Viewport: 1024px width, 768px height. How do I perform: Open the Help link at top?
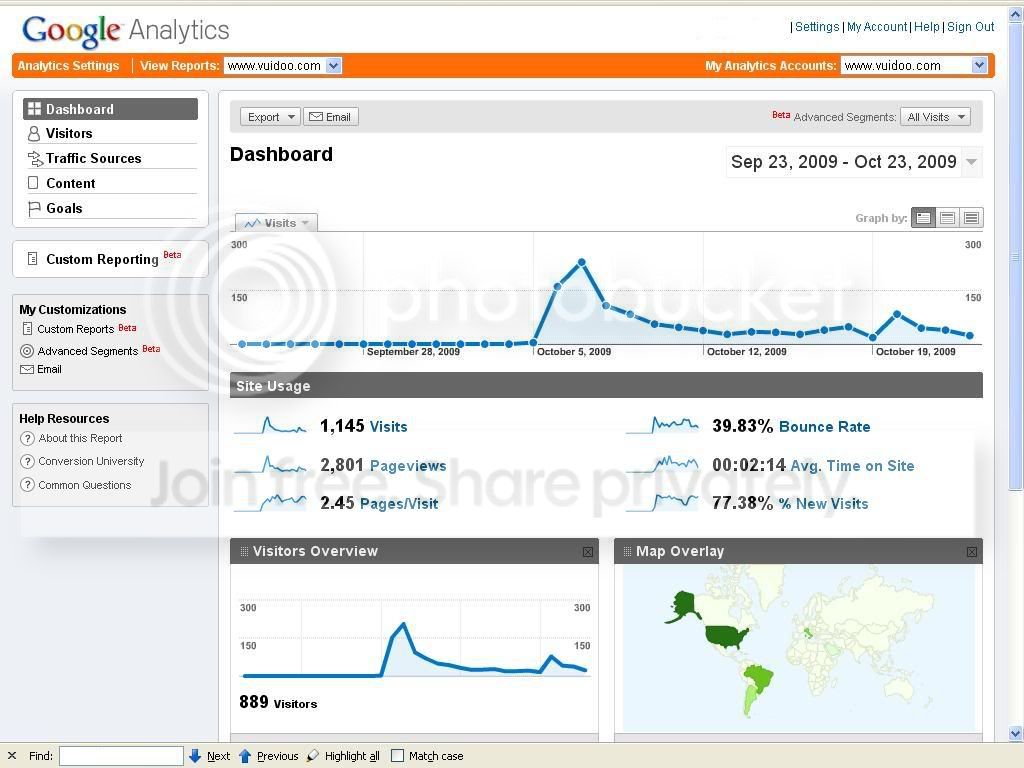(x=926, y=27)
